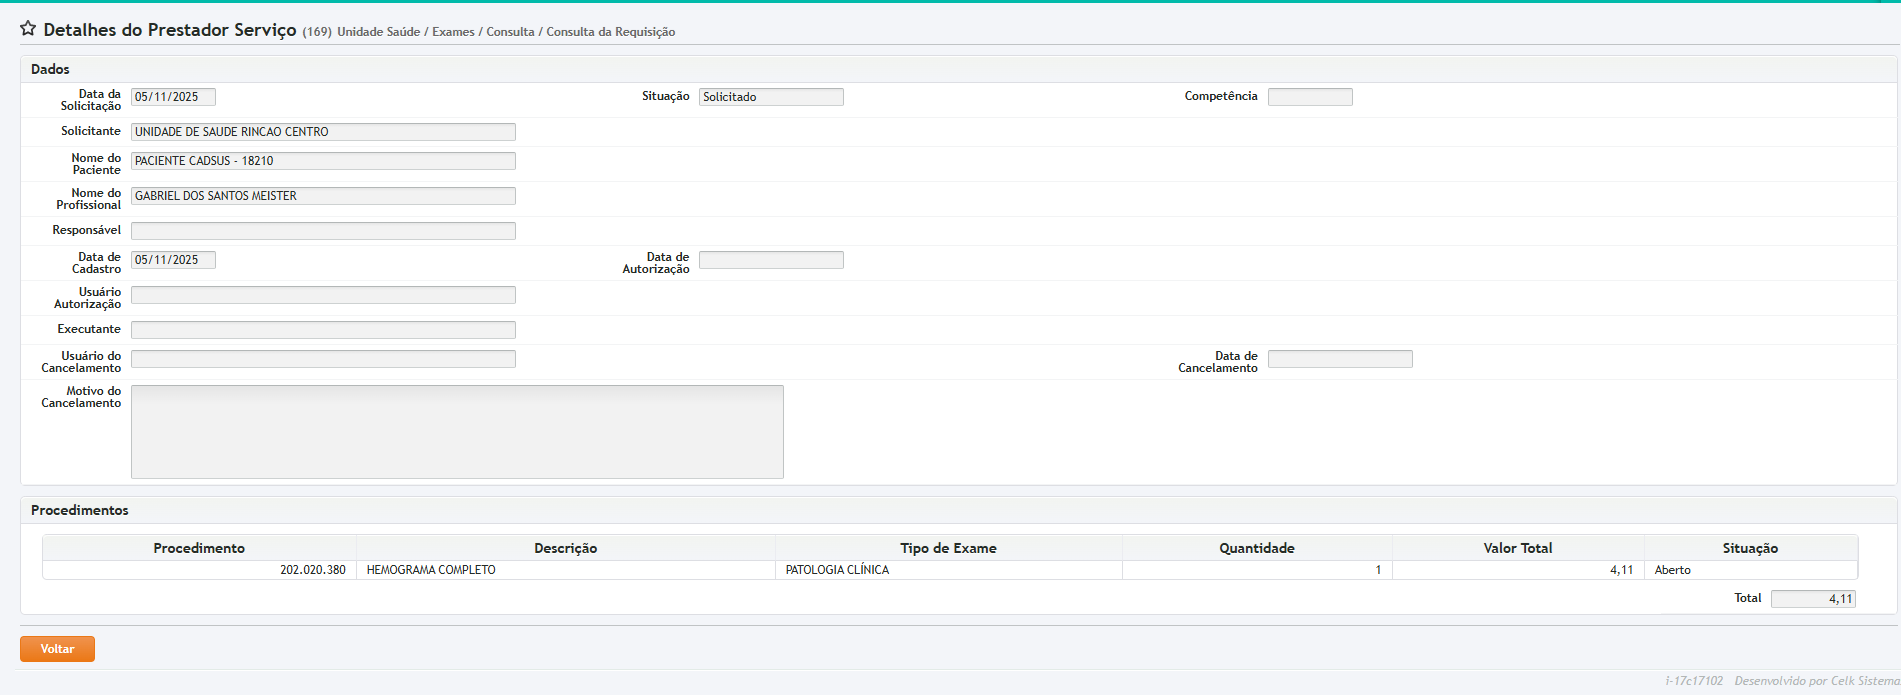1901x695 pixels.
Task: Select the Situação Solicitado field
Action: click(x=770, y=97)
